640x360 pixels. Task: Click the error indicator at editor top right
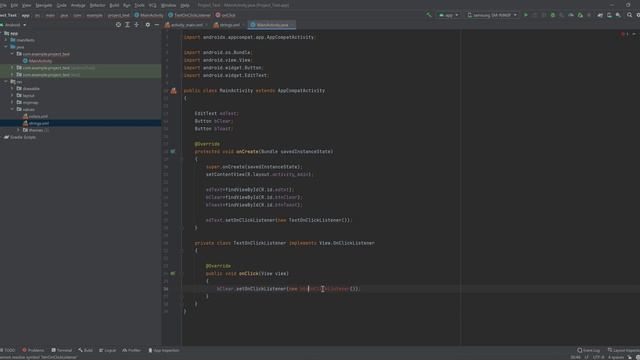[624, 34]
